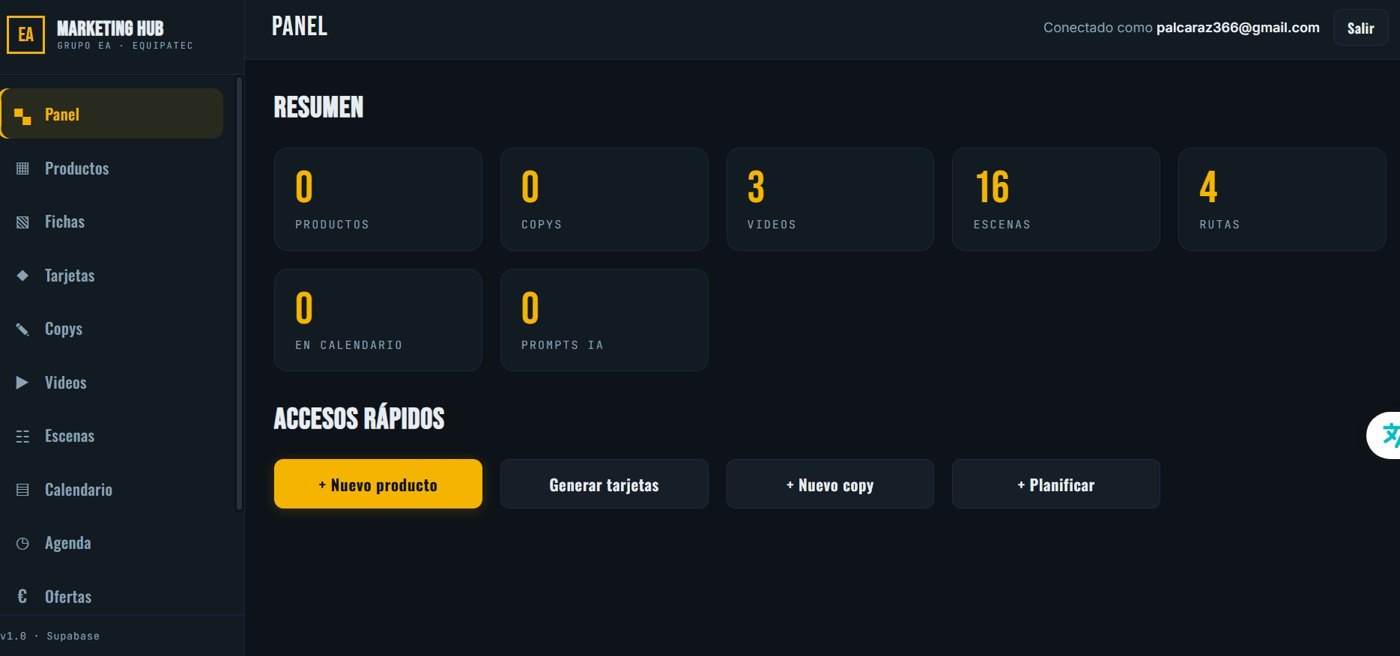Navigate to the Videos section
The height and width of the screenshot is (656, 1400).
112,382
